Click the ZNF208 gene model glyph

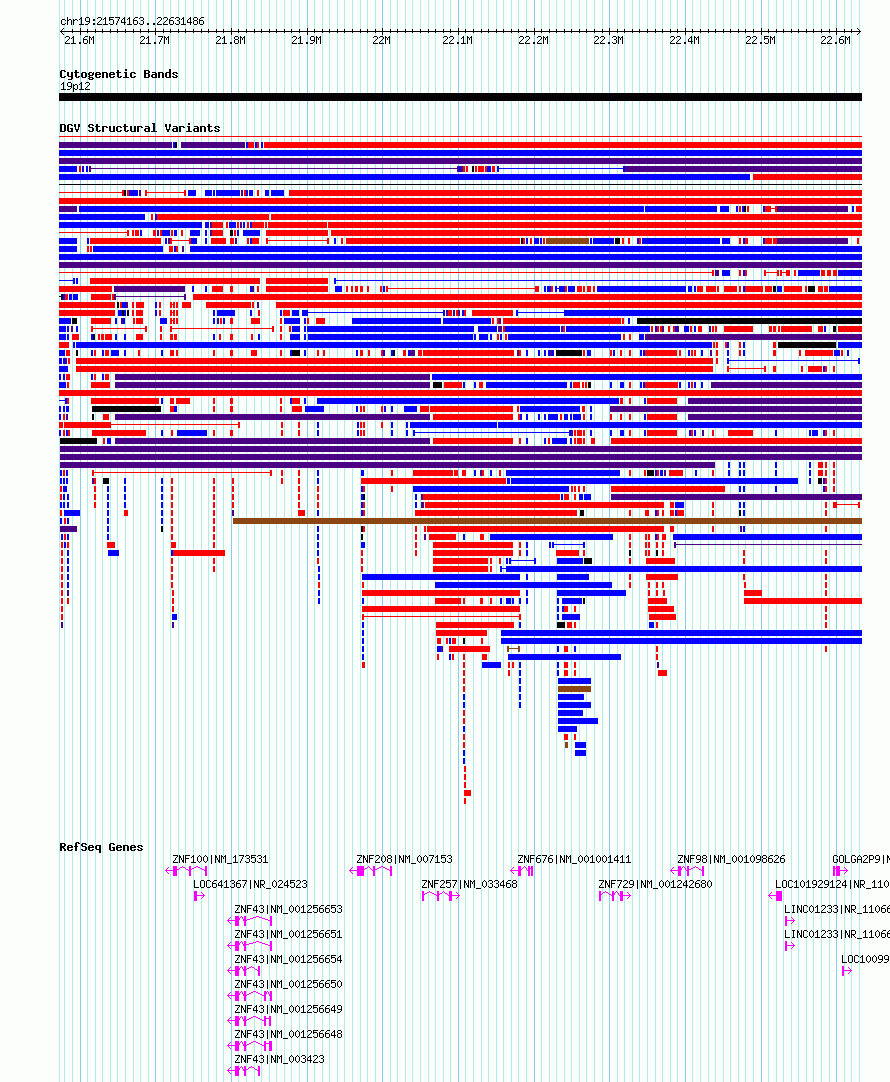coord(370,871)
